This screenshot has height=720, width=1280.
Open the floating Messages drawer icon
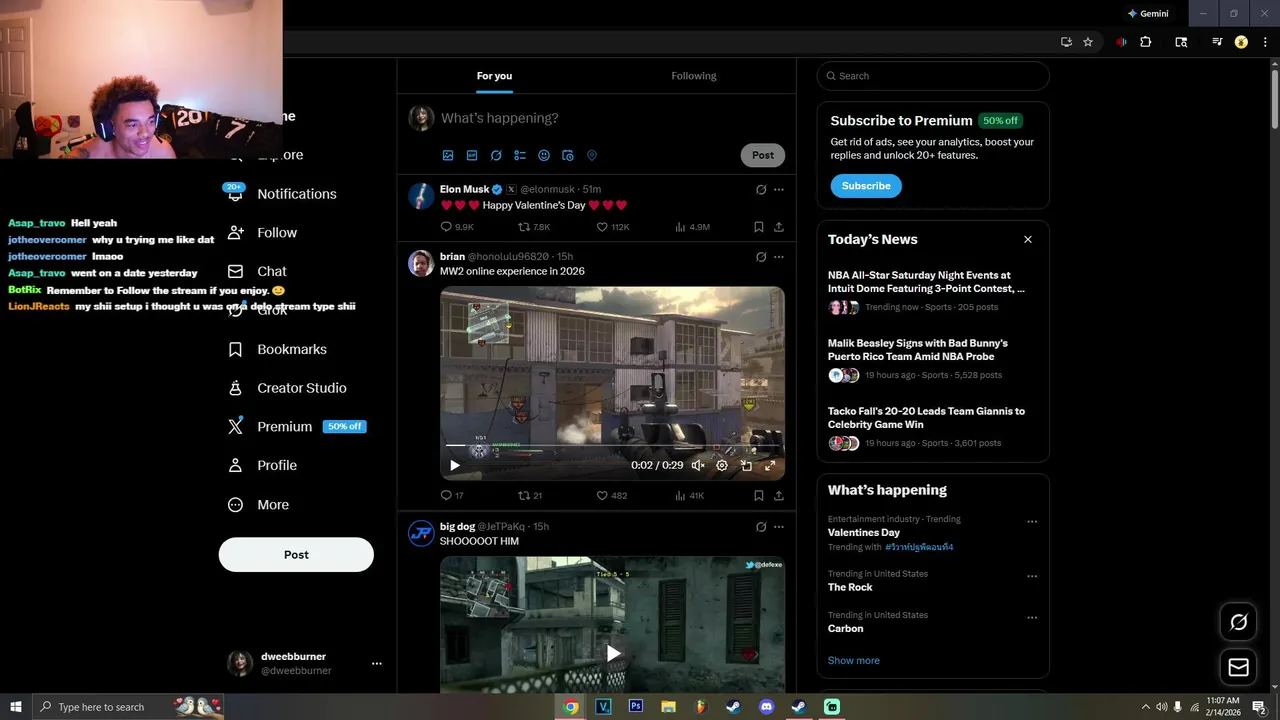pos(1238,667)
